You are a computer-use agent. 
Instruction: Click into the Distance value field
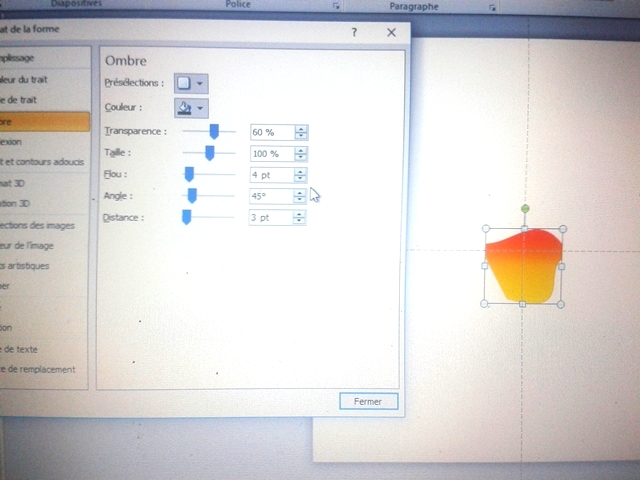point(270,217)
